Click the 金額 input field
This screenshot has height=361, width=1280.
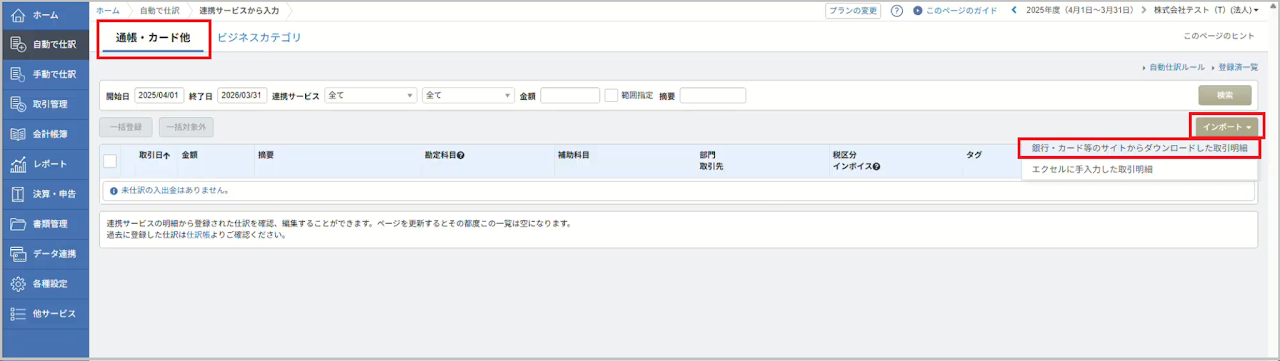[x=570, y=96]
